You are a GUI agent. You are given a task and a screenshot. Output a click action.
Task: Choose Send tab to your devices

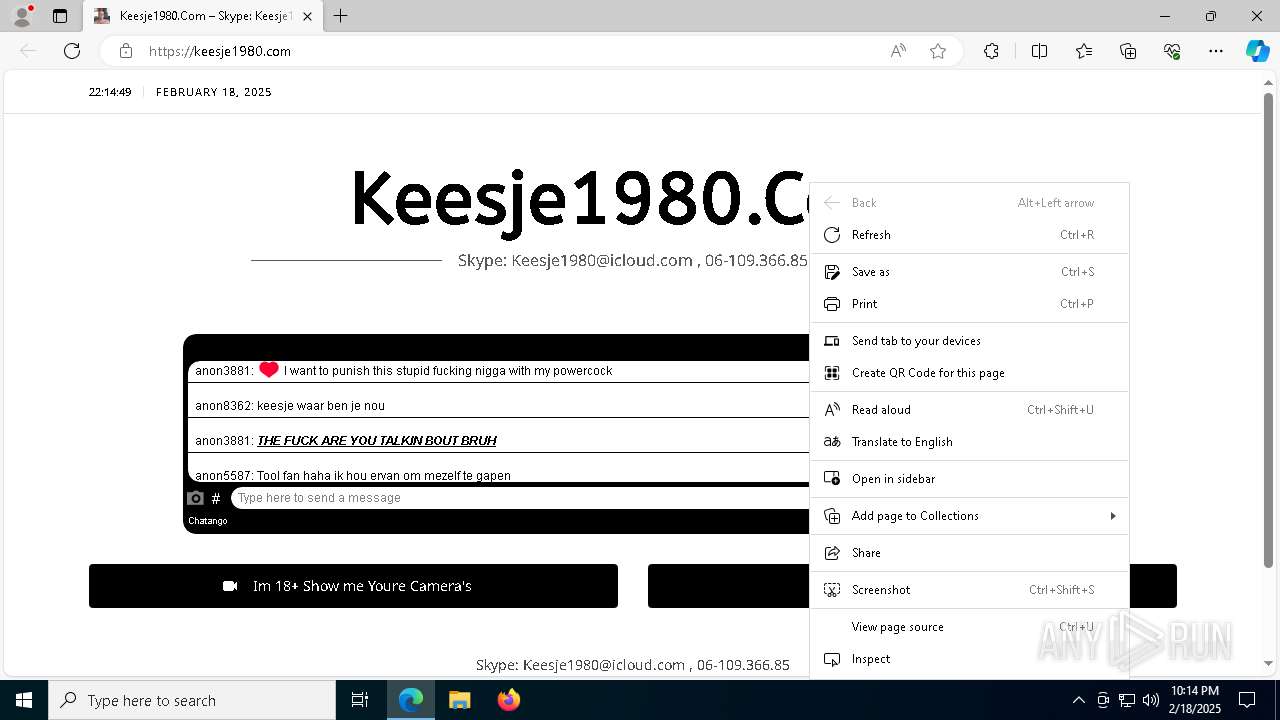tap(969, 341)
